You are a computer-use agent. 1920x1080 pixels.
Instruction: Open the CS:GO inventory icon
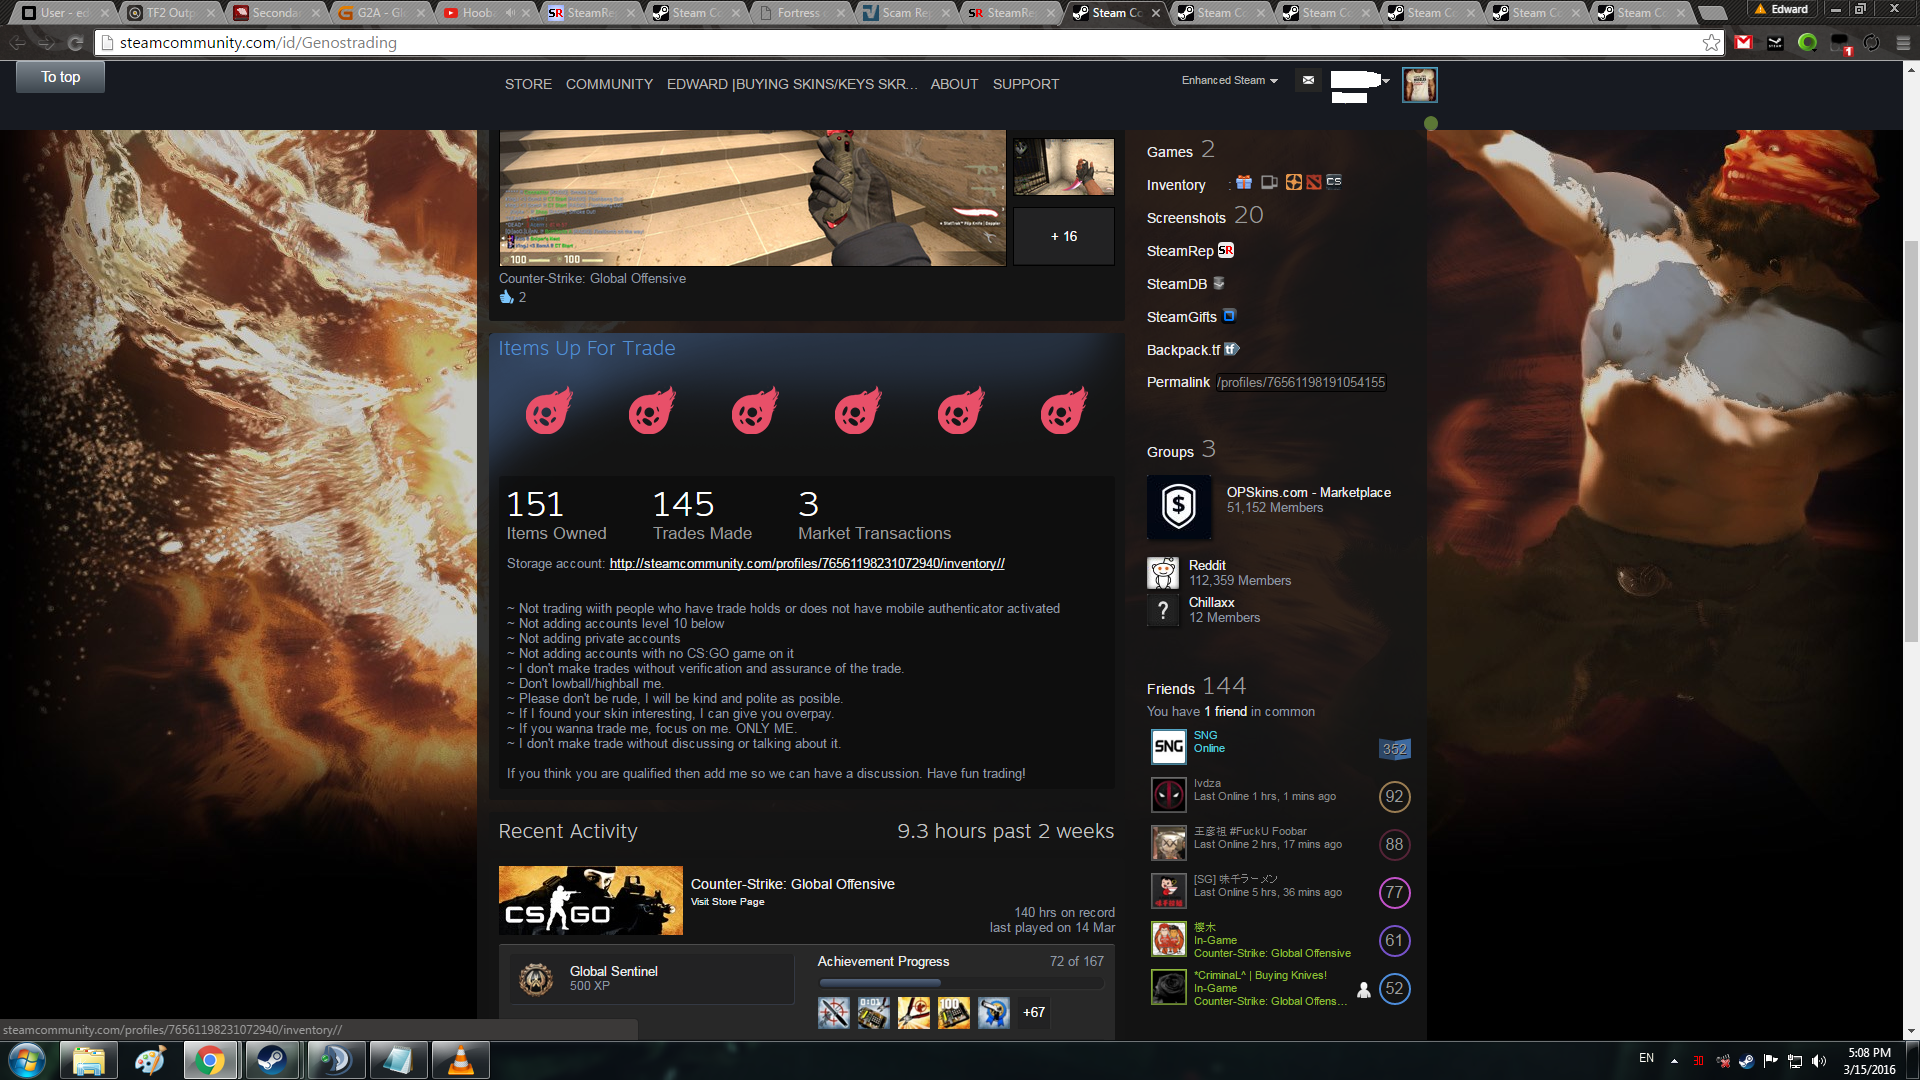pos(1334,182)
